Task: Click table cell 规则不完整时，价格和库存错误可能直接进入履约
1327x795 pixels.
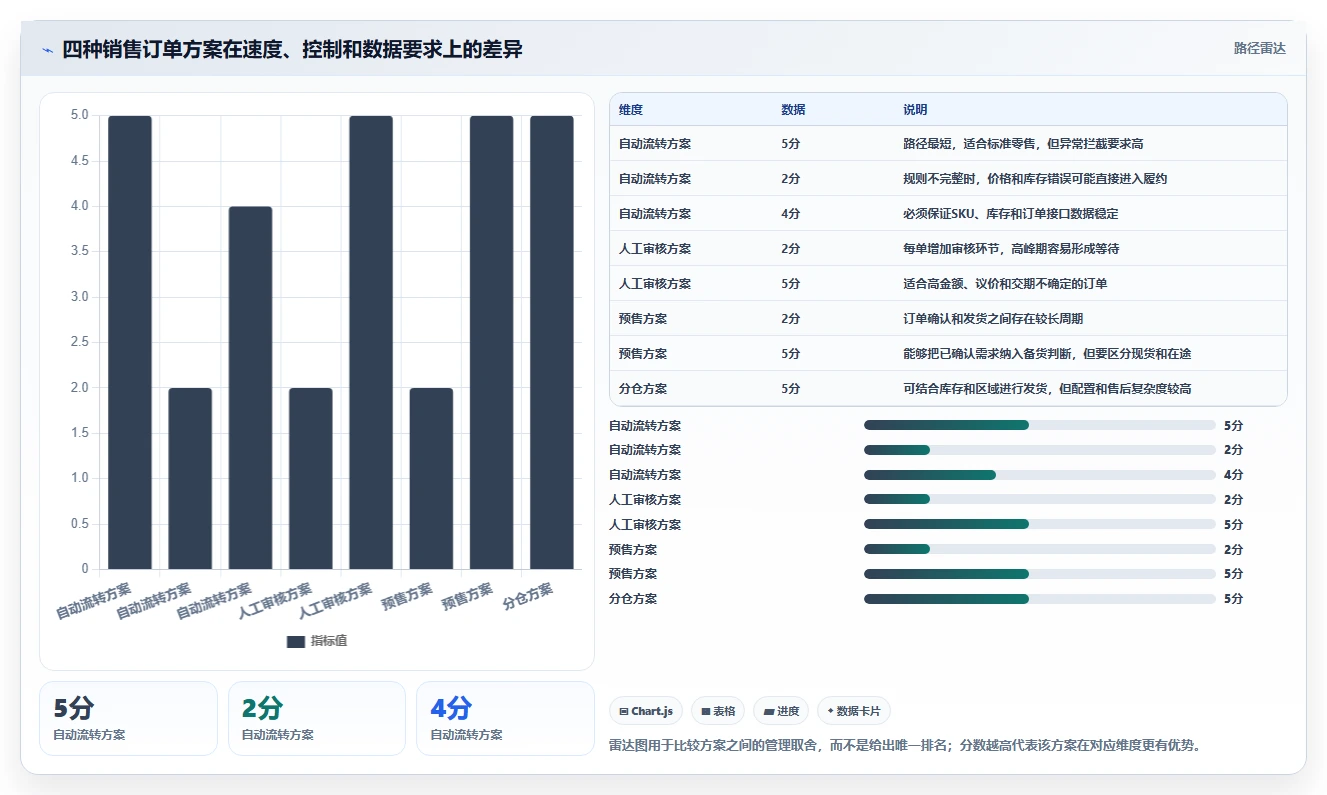Action: pos(1035,179)
